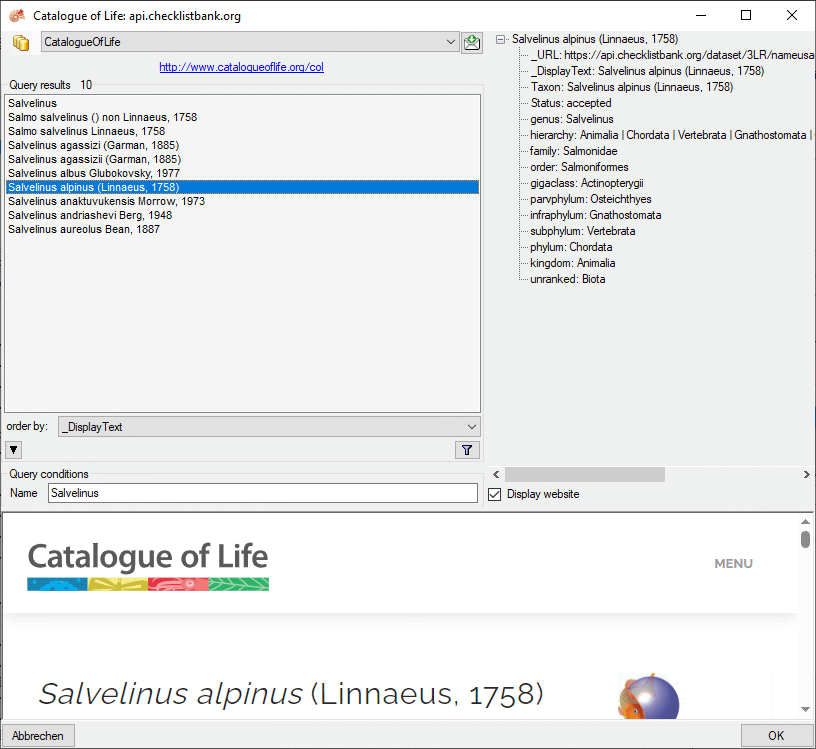Click the filter funnel icon button
Screen dimensions: 816x749
pyautogui.click(x=467, y=450)
